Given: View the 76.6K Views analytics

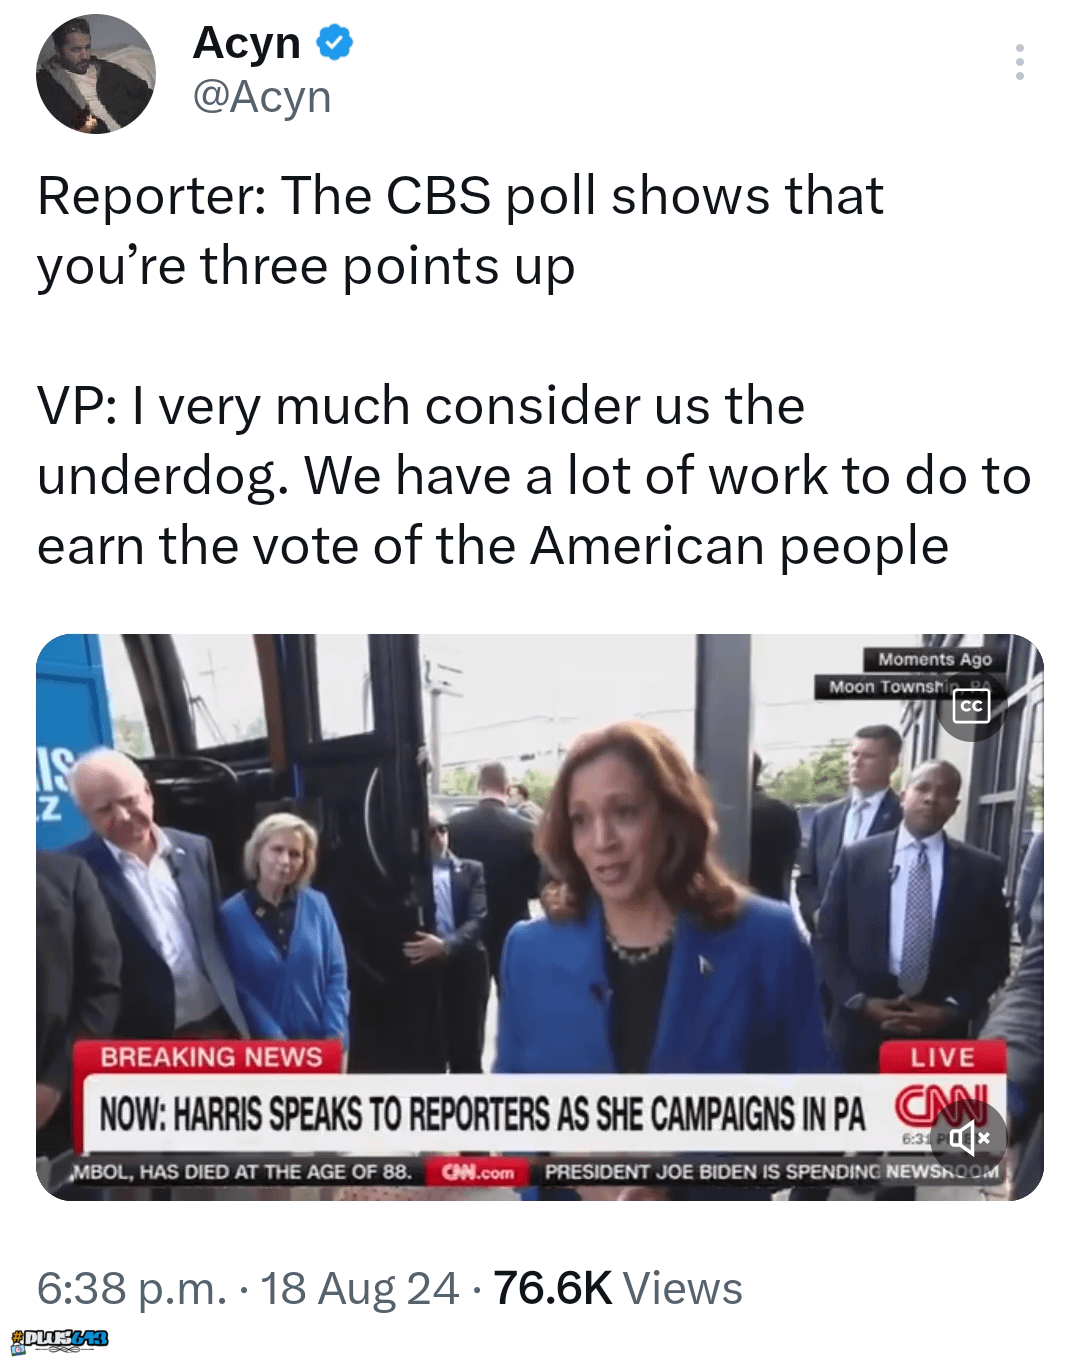Looking at the screenshot, I should [x=618, y=1288].
